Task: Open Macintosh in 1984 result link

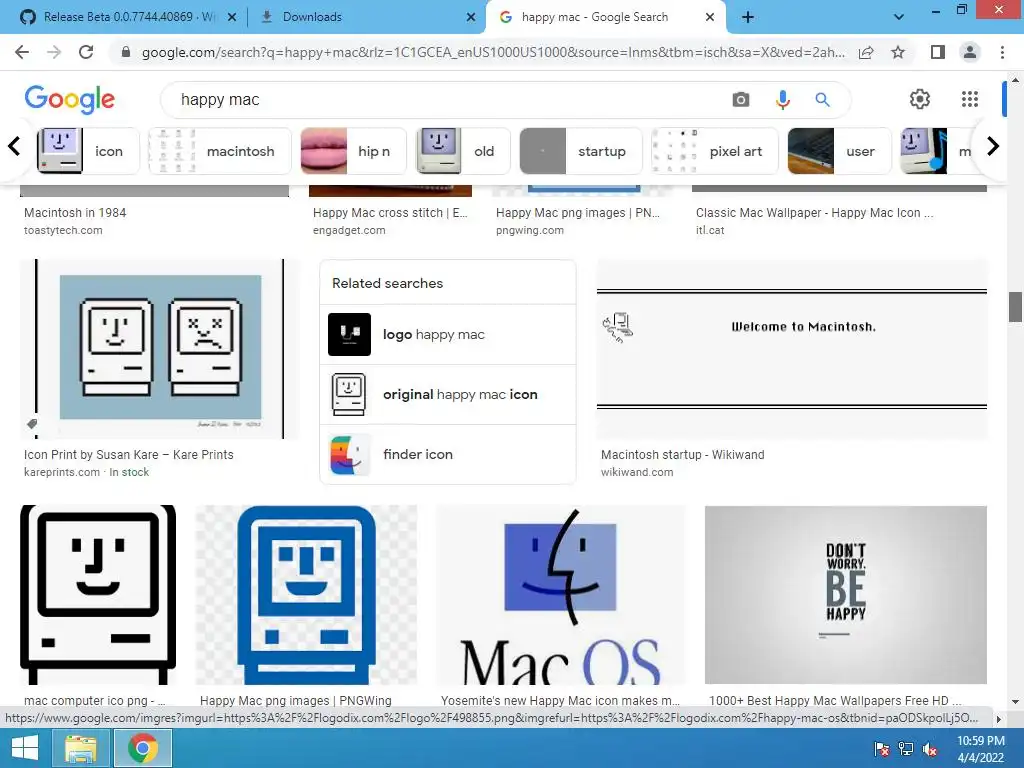Action: 75,213
